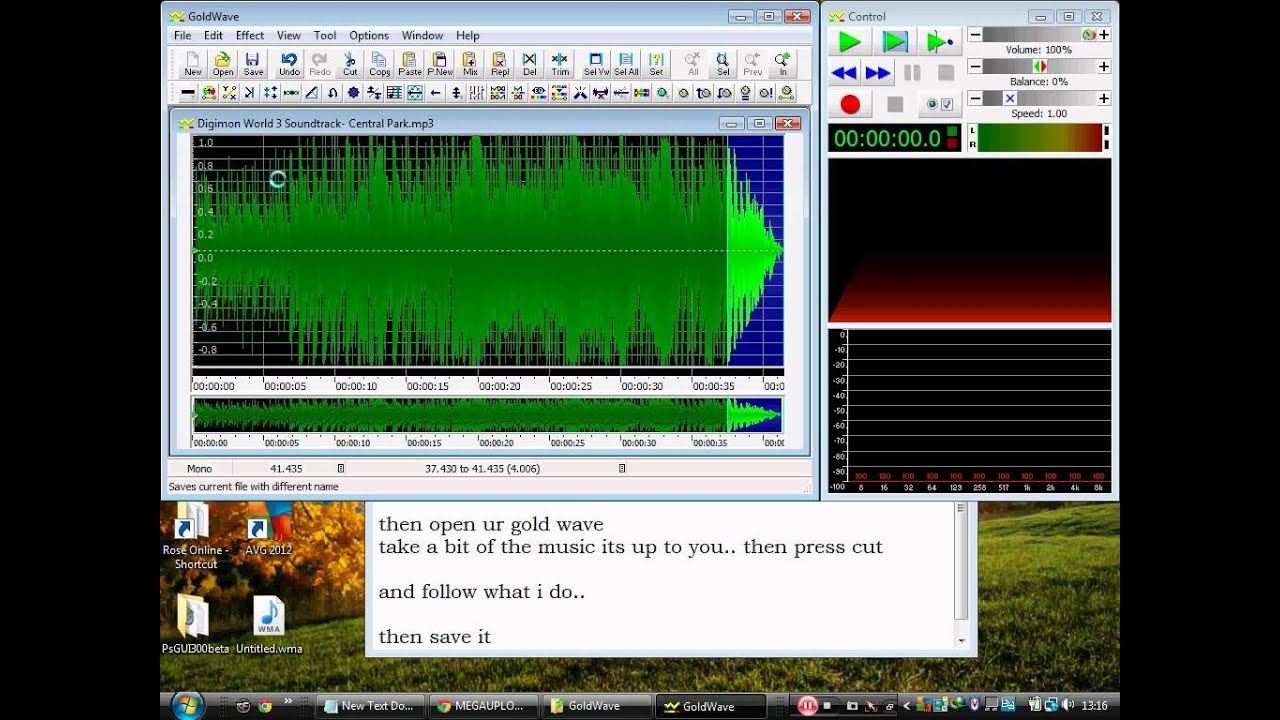This screenshot has height=720, width=1280.
Task: Click the Play selection button in Control
Action: click(895, 42)
